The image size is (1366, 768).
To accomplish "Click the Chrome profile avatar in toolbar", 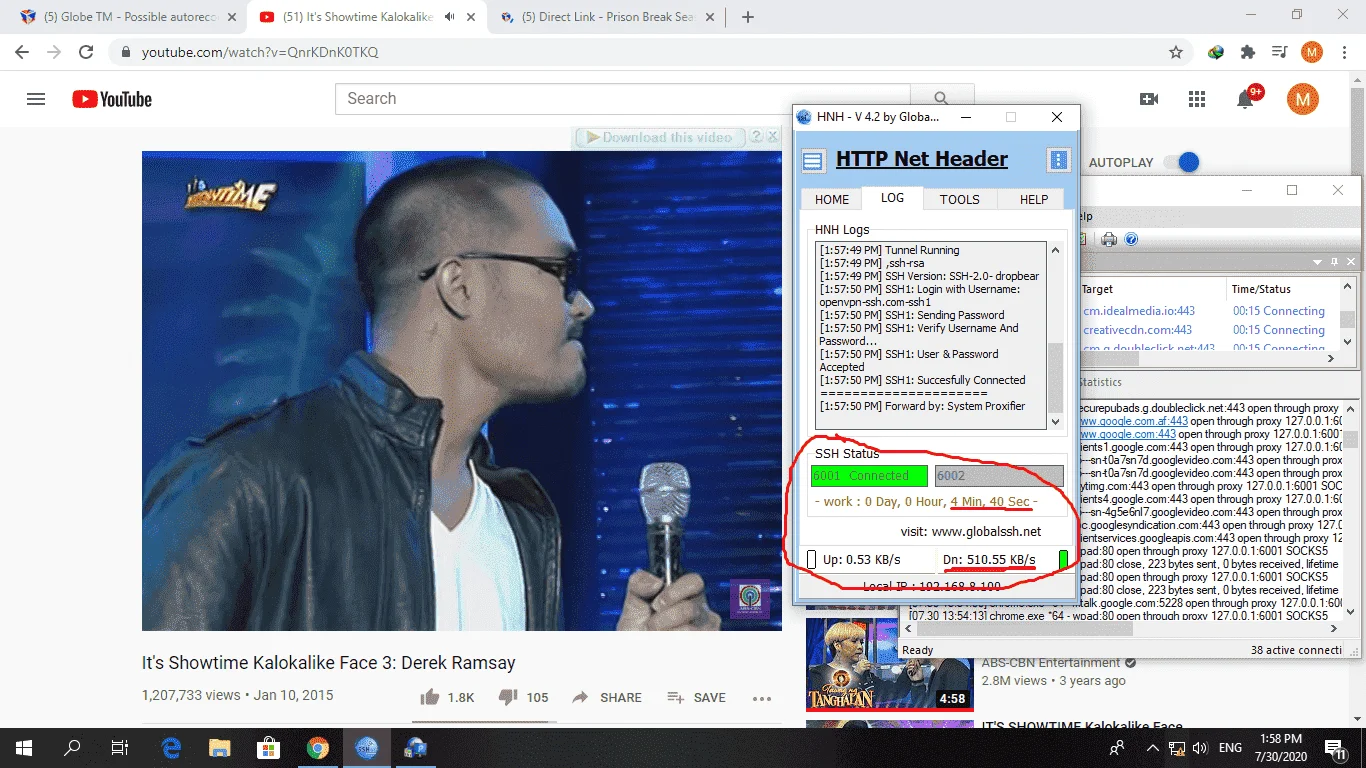I will (1311, 52).
